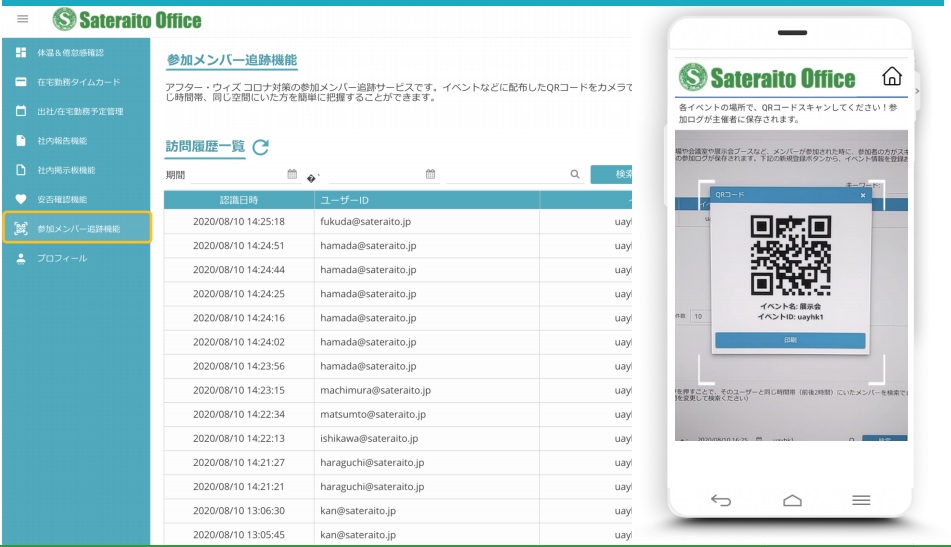
Task: Open 社内報告機能 in the sidebar
Action: pos(62,141)
